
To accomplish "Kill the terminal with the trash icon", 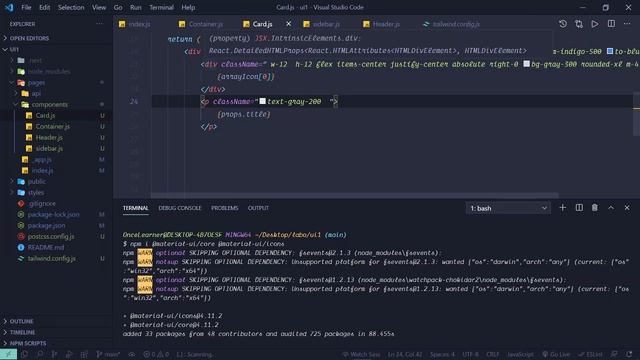I will pos(595,208).
